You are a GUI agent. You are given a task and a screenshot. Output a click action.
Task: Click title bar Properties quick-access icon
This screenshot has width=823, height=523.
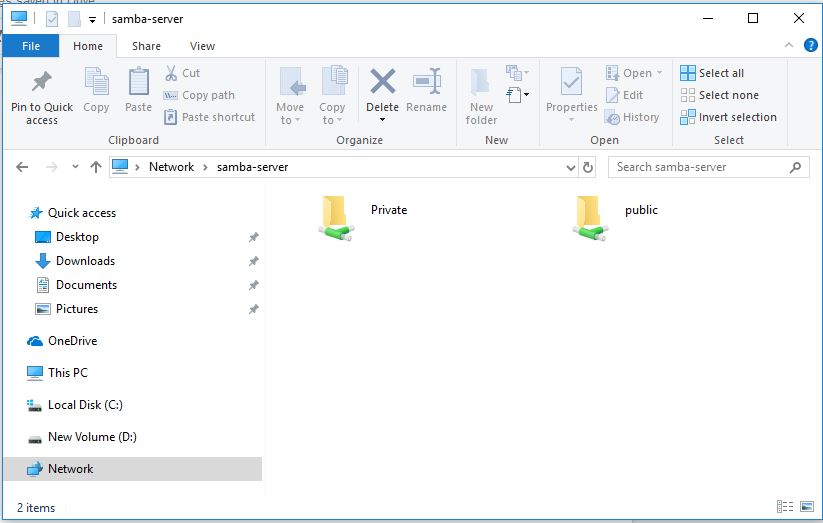[x=52, y=19]
